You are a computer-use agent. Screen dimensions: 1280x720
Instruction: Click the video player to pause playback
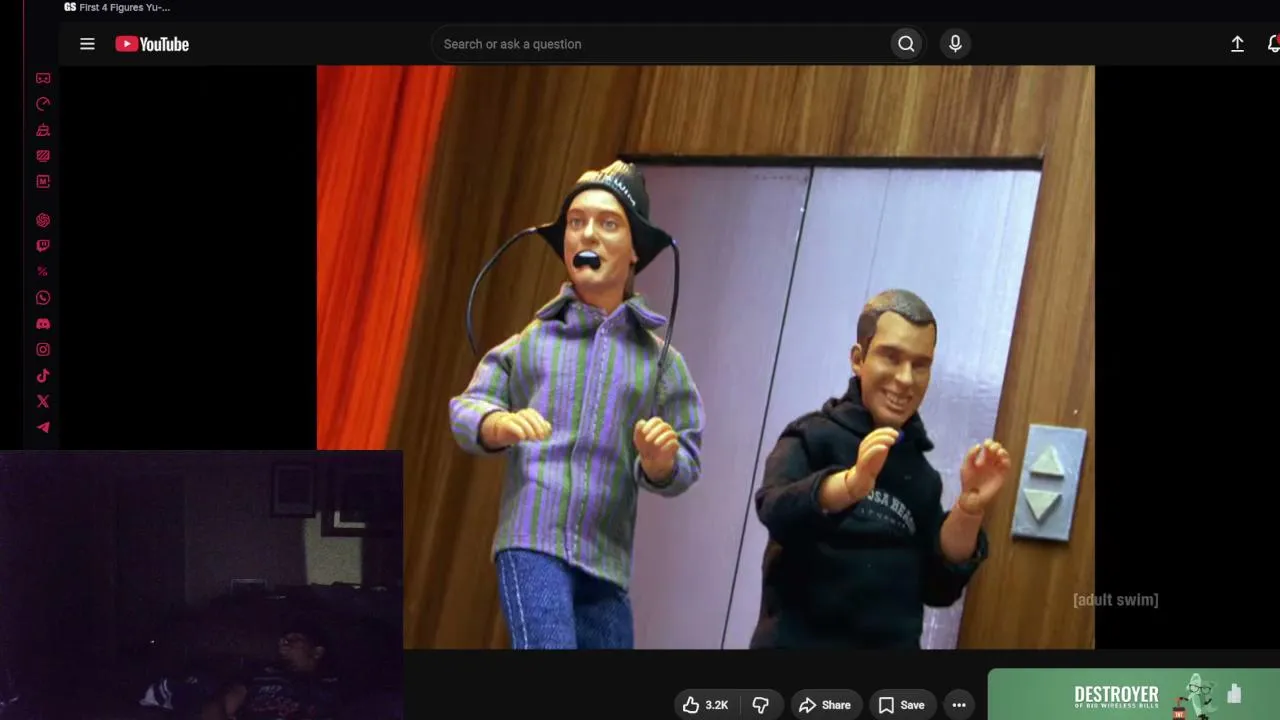pyautogui.click(x=705, y=357)
